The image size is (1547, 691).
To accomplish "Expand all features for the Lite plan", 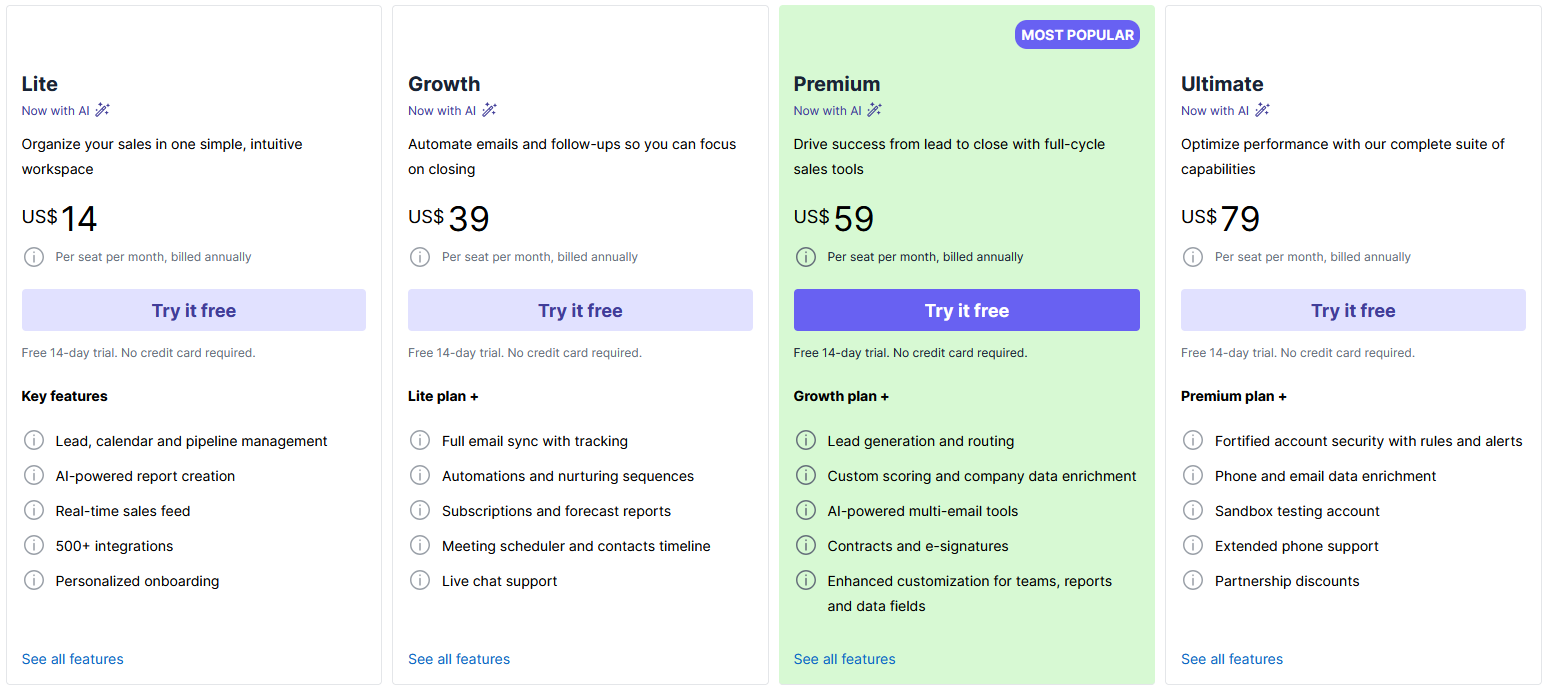I will [71, 659].
